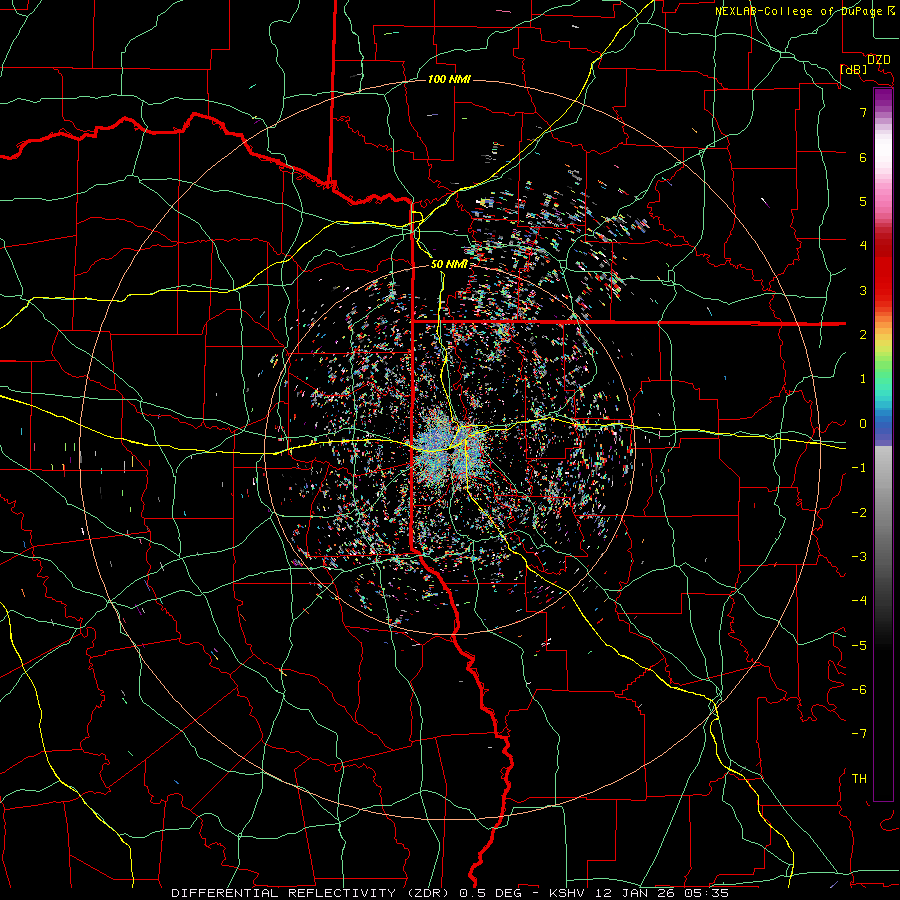Click the '3' value on the scale
Image resolution: width=900 pixels, height=900 pixels.
tap(863, 290)
